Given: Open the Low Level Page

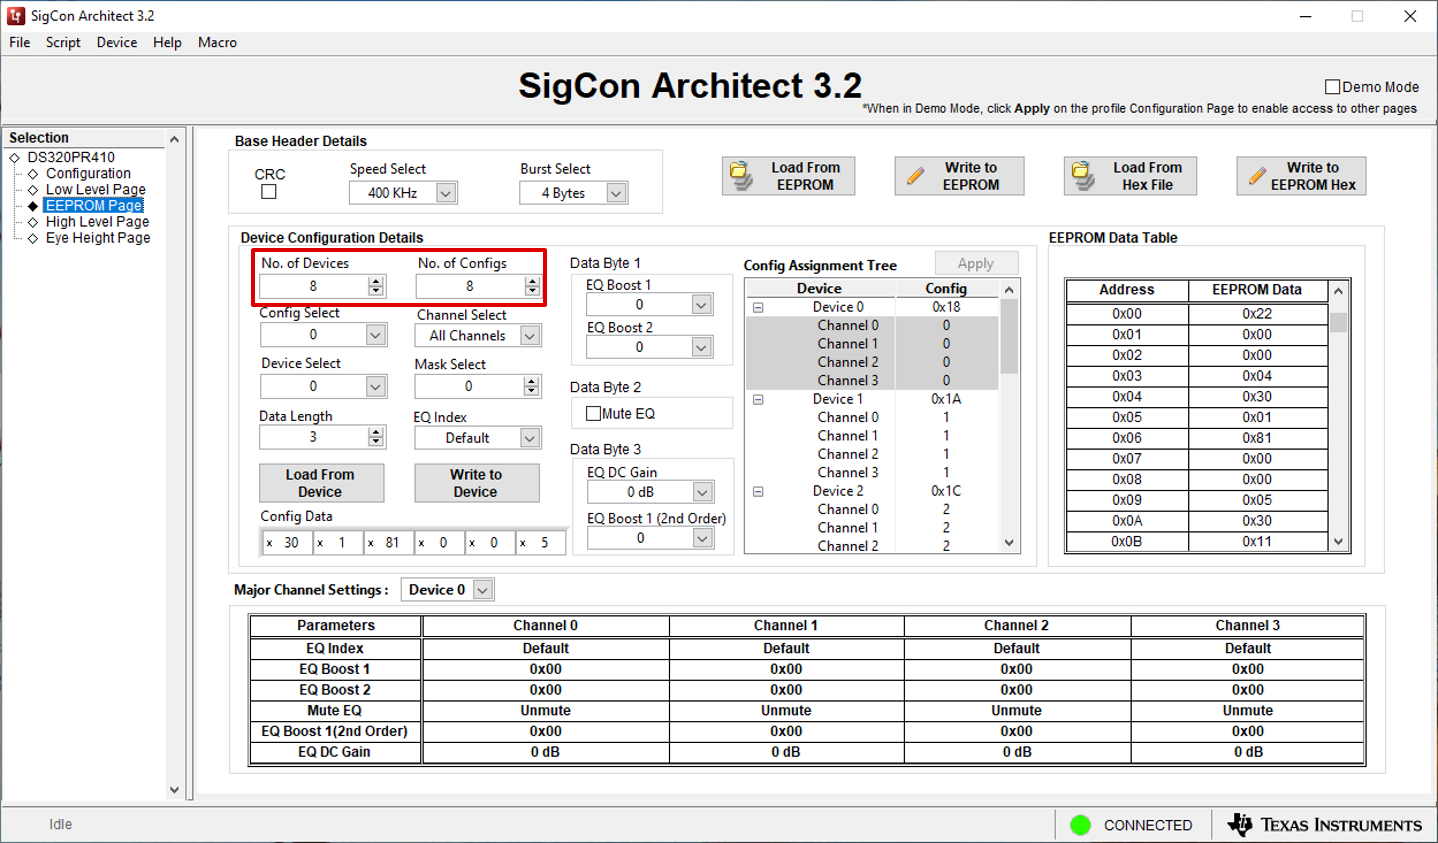Looking at the screenshot, I should point(96,189).
